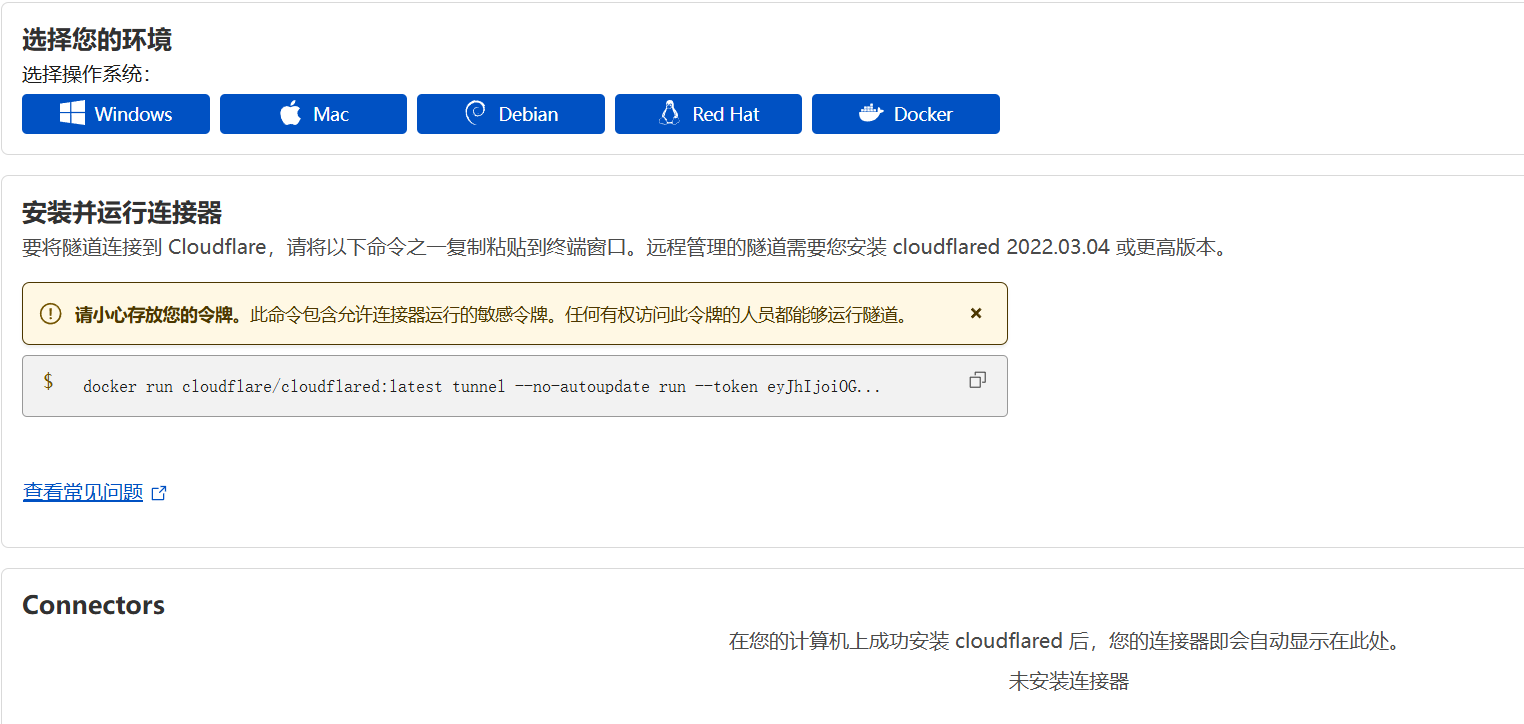Click the $ prompt symbol
This screenshot has height=724, width=1524.
pos(48,382)
